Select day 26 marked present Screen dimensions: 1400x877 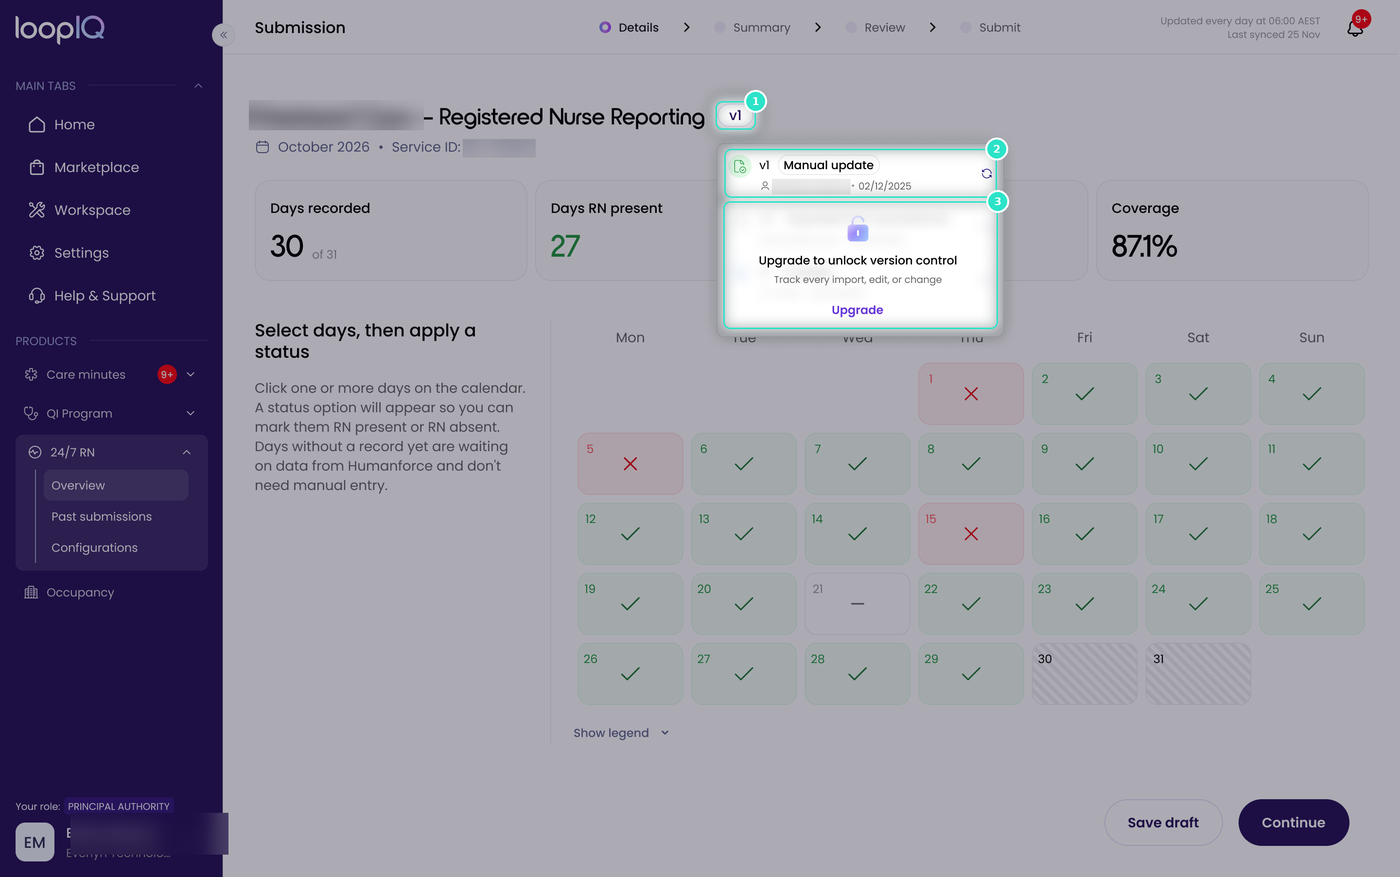coord(630,674)
